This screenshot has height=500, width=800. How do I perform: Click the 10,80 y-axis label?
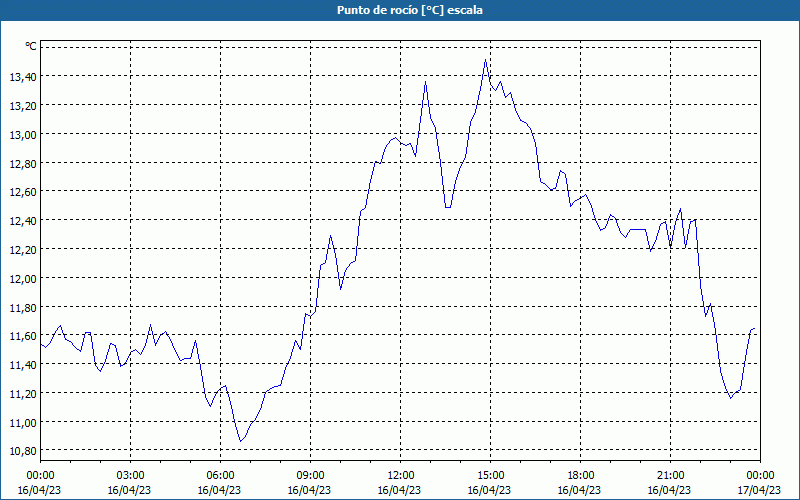click(x=23, y=452)
